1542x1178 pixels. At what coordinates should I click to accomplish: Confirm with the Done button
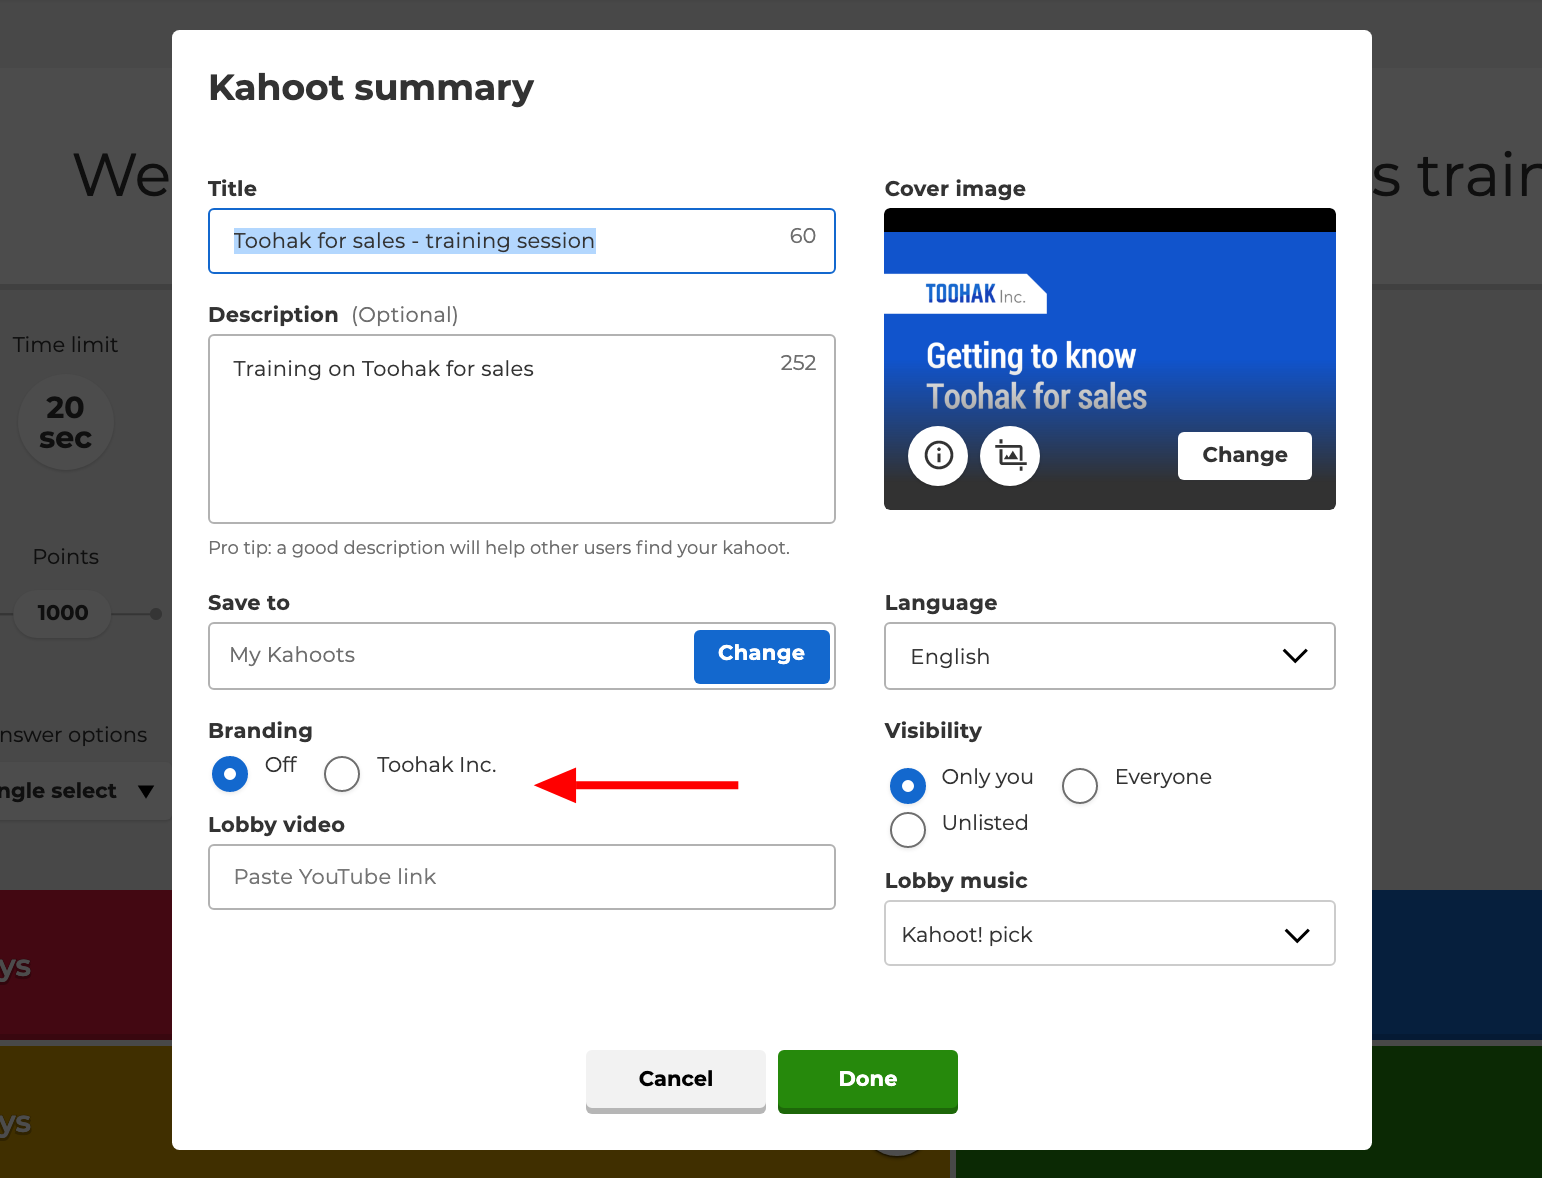click(x=868, y=1080)
